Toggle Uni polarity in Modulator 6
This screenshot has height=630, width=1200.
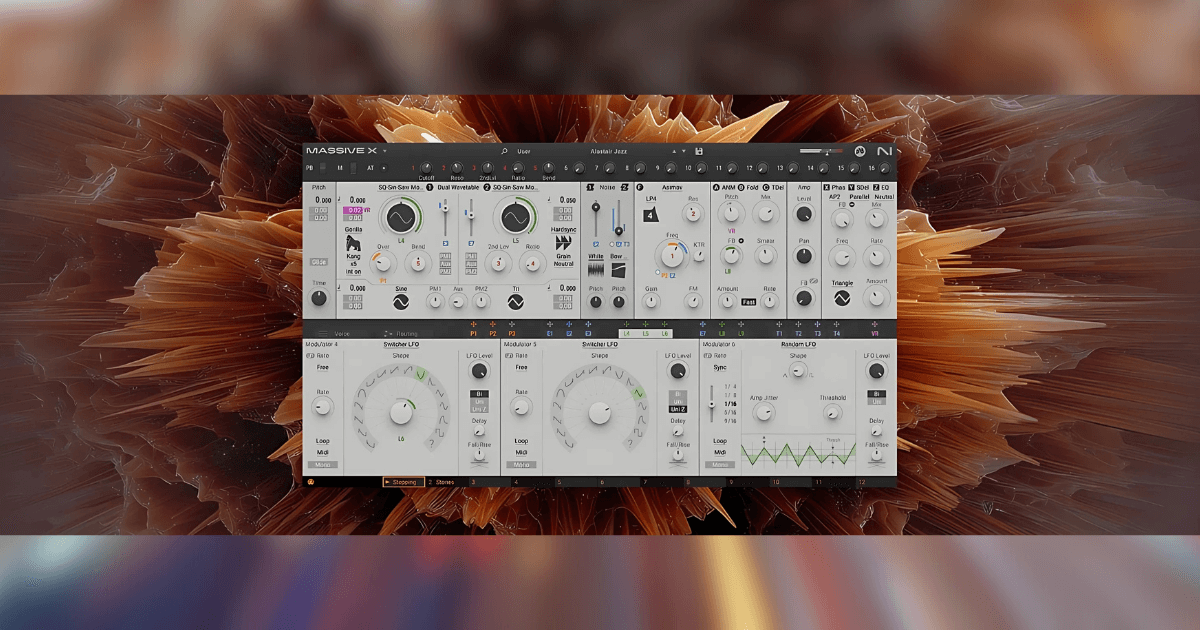point(876,401)
